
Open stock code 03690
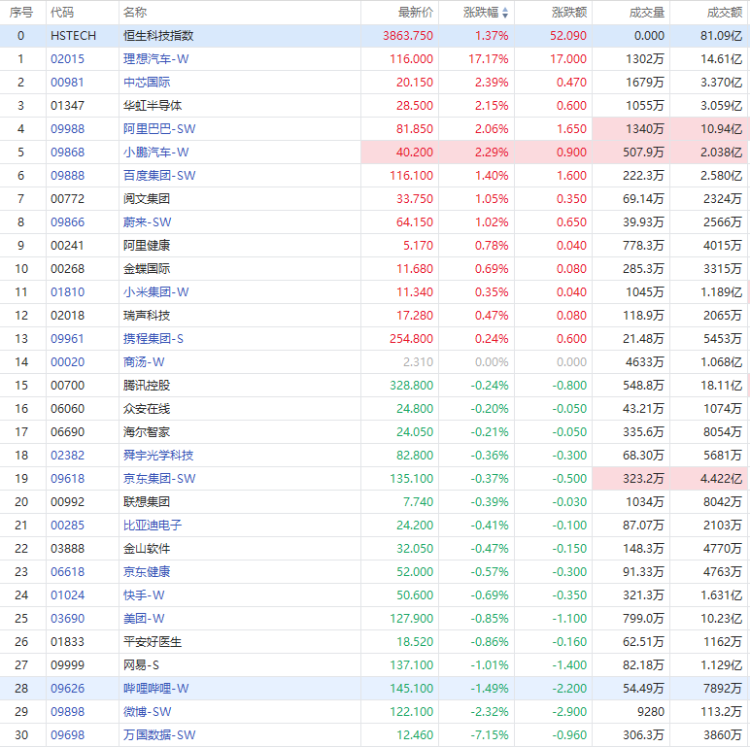point(67,618)
